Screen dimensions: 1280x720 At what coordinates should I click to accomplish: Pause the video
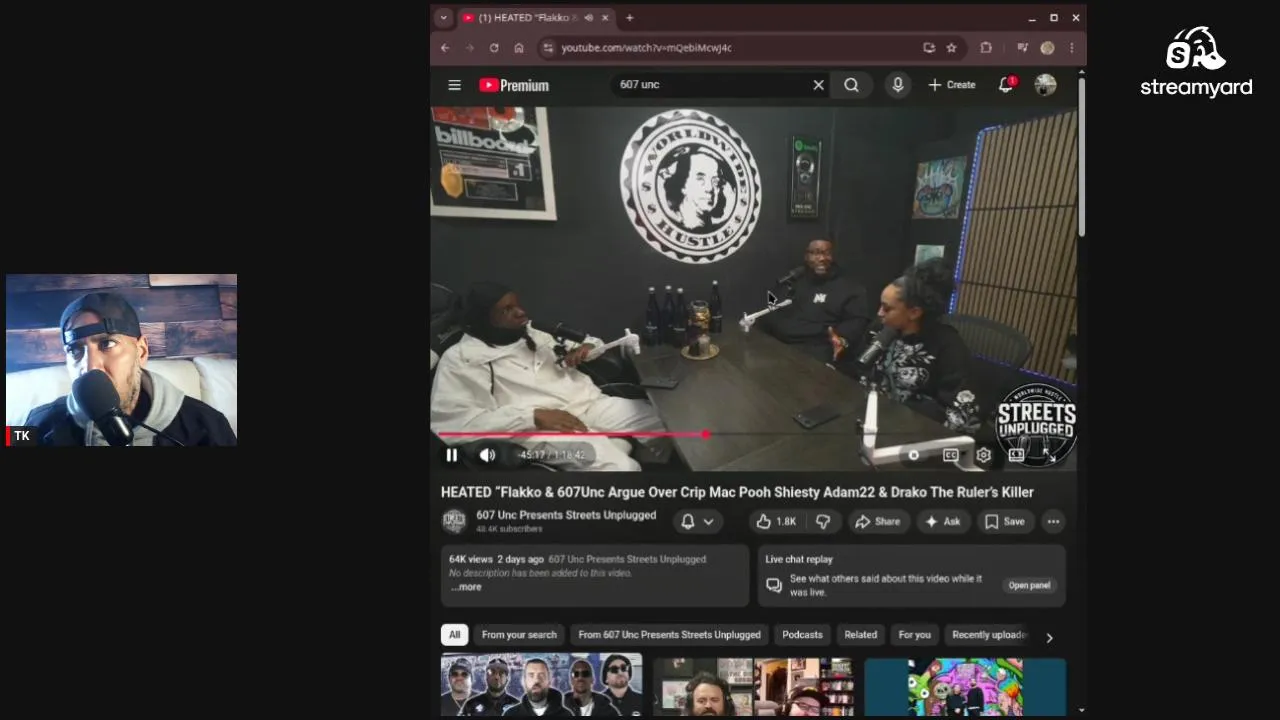point(451,455)
